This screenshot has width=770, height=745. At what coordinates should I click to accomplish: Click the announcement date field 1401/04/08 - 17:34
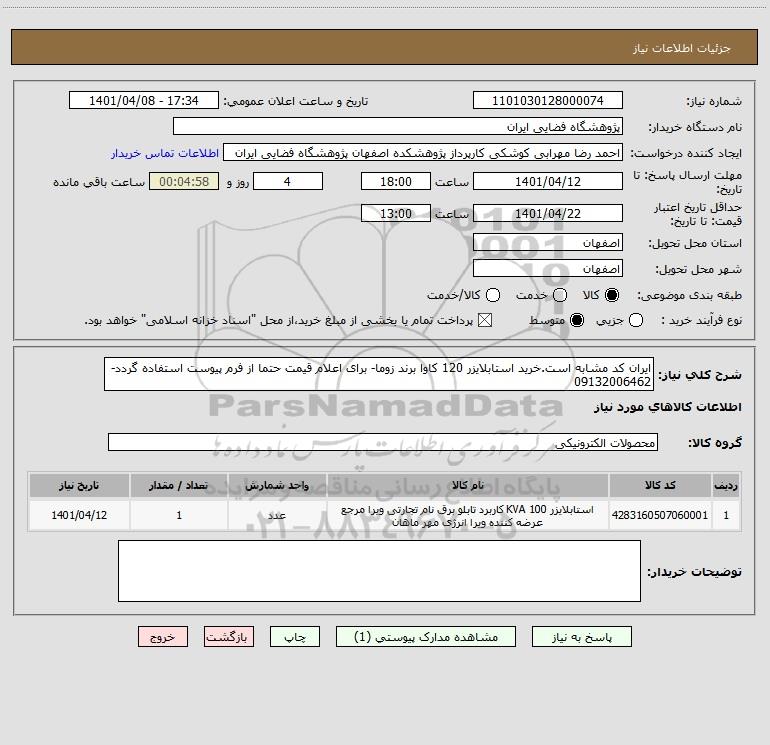pos(143,101)
